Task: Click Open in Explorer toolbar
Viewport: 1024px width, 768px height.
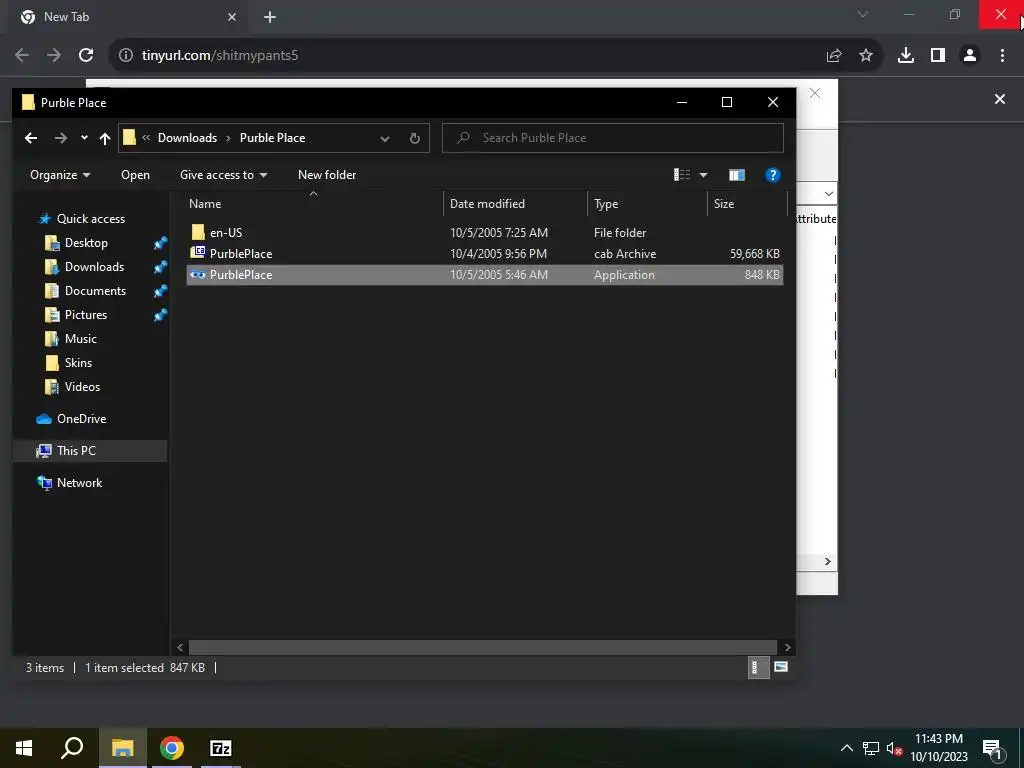Action: [135, 175]
